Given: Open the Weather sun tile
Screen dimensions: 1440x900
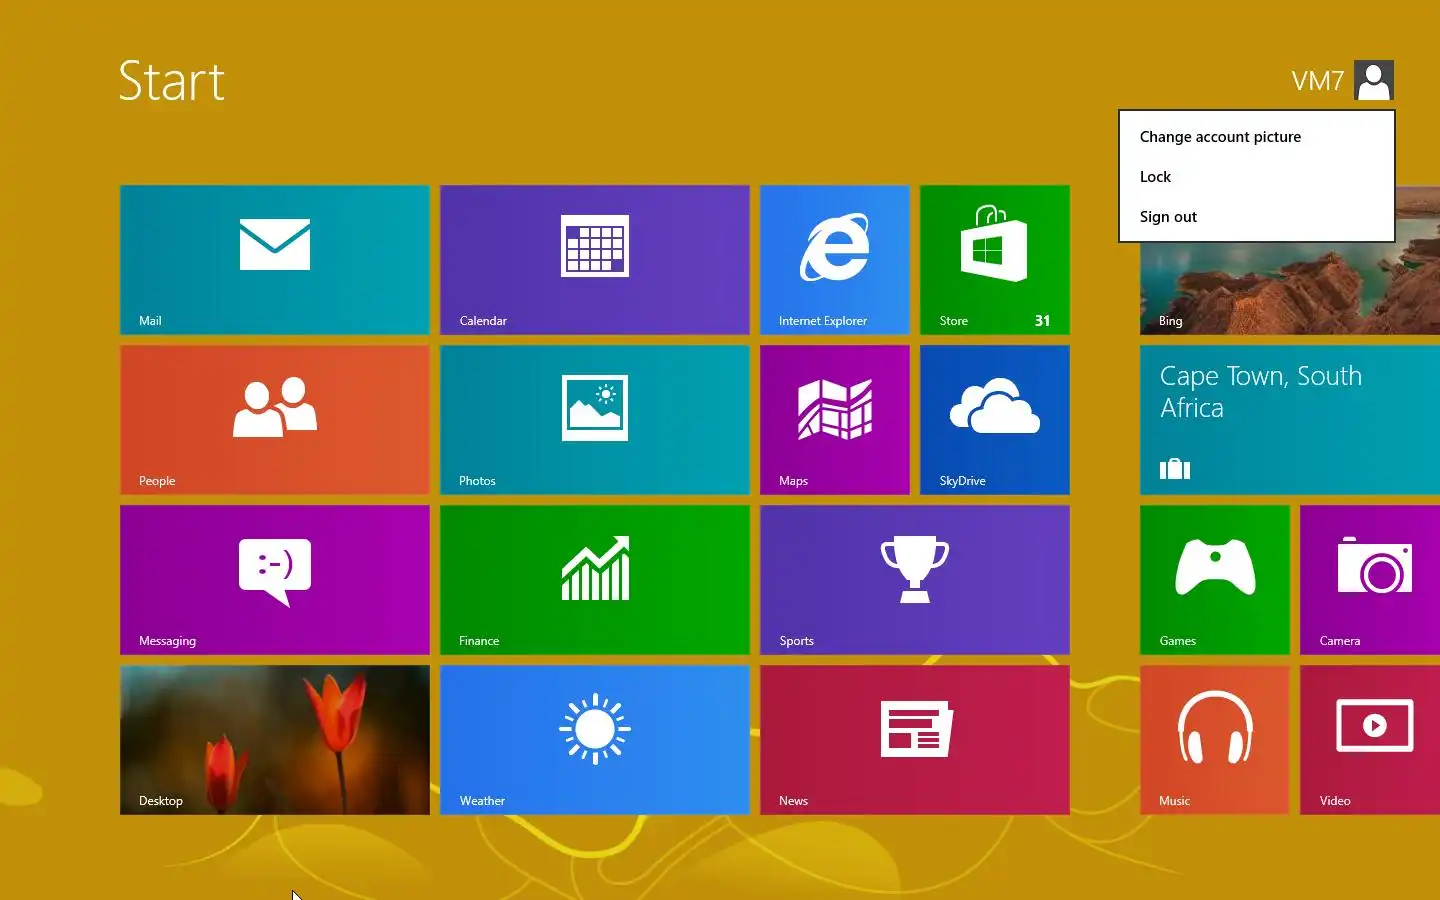Looking at the screenshot, I should [595, 740].
